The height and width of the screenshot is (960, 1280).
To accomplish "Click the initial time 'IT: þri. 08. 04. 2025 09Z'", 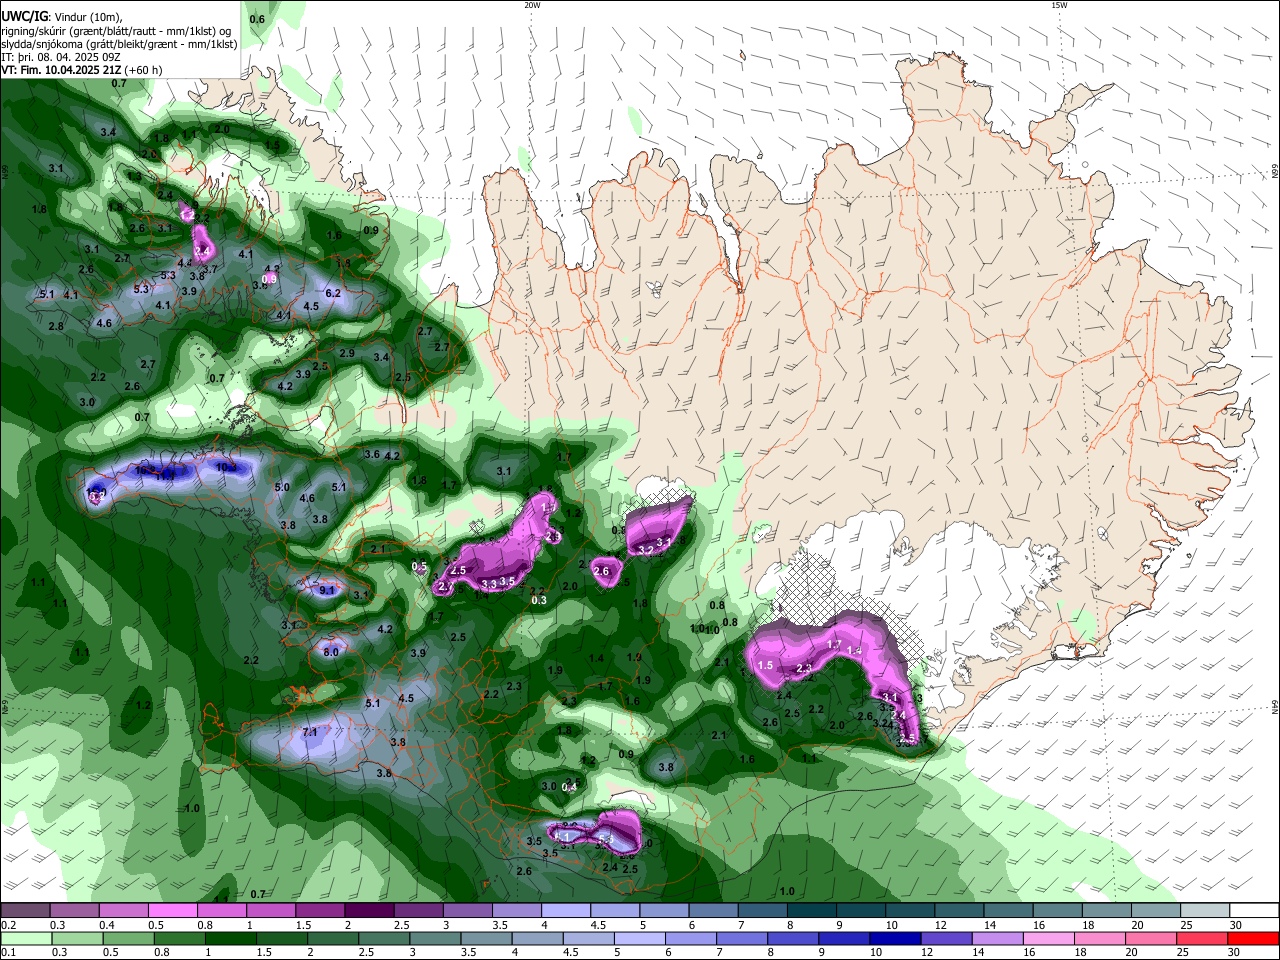I will pyautogui.click(x=61, y=57).
